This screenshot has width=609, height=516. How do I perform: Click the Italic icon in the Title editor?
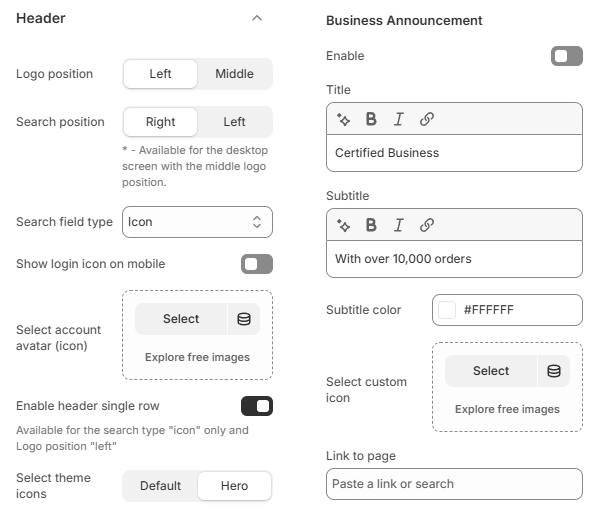pos(398,119)
